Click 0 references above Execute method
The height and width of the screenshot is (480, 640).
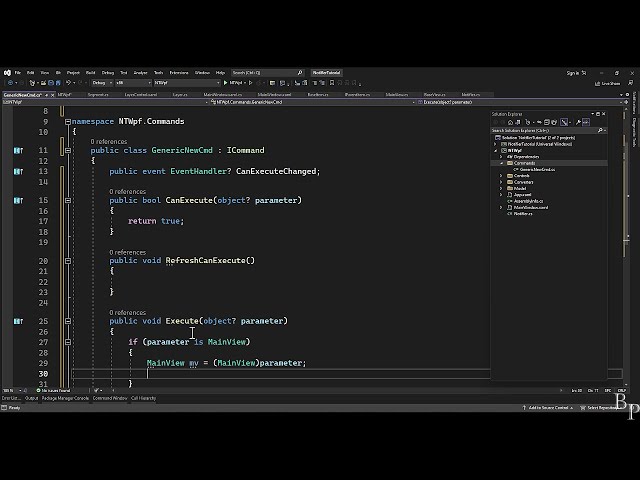127,312
